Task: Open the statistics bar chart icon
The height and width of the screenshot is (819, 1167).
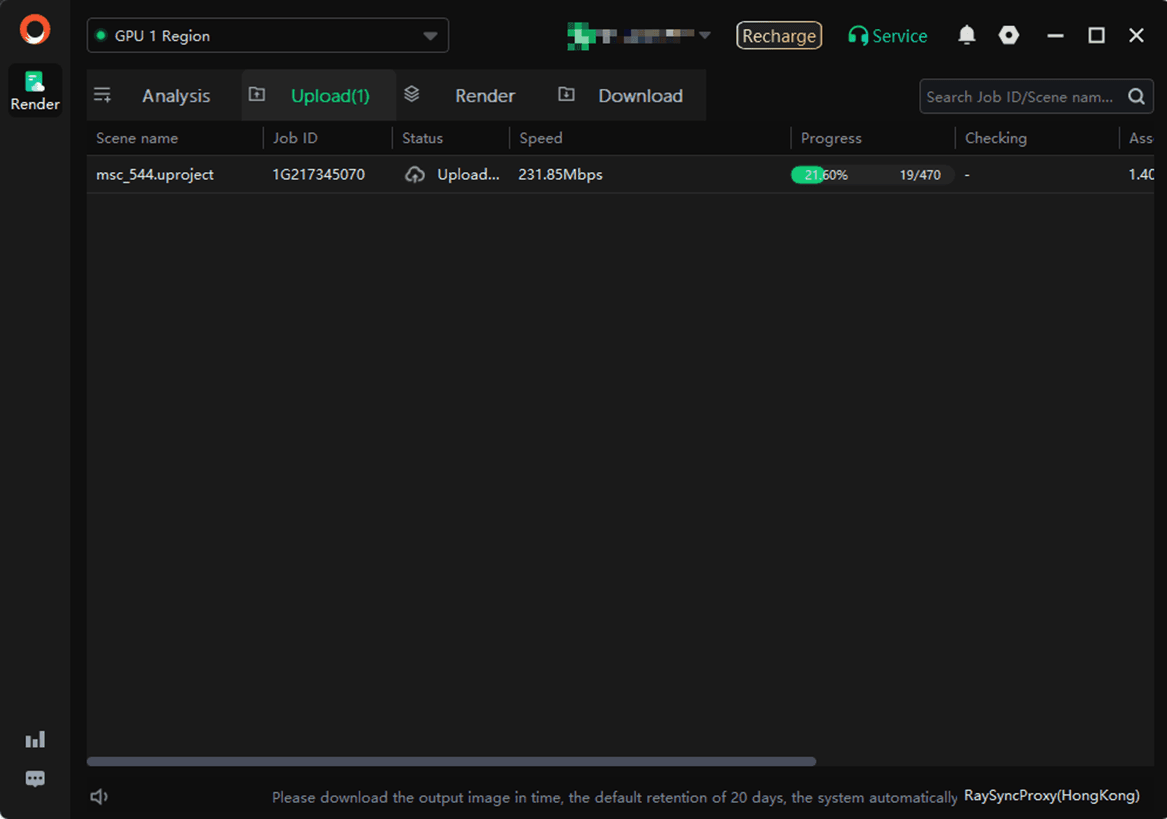Action: (35, 740)
